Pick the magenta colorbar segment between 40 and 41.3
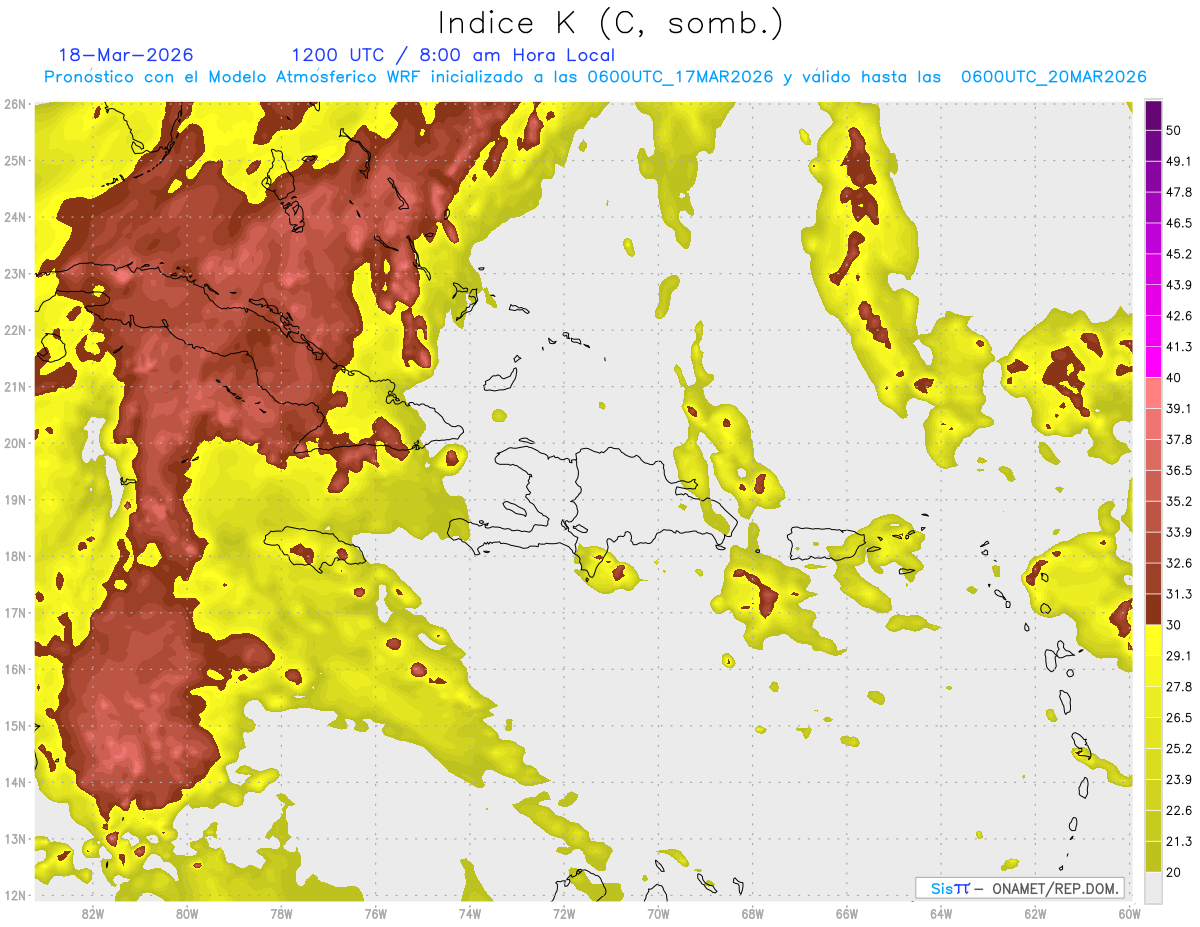 point(1153,362)
